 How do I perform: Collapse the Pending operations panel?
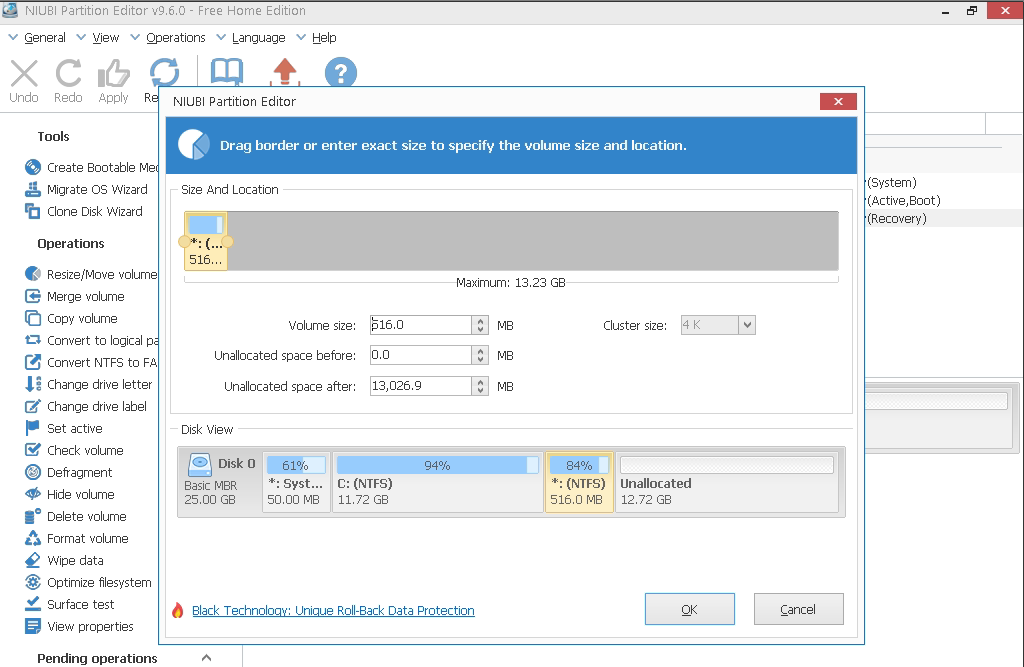206,658
